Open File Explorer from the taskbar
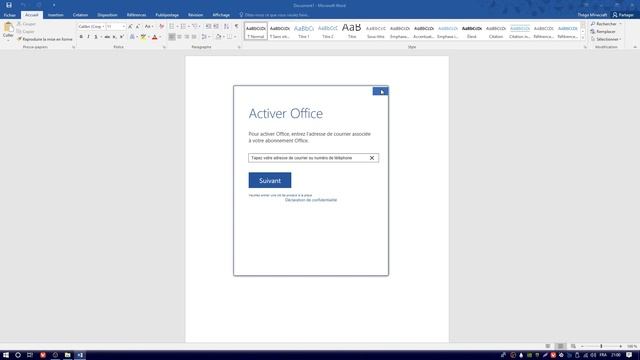Screen dimensions: 640x360 [x=67, y=355]
